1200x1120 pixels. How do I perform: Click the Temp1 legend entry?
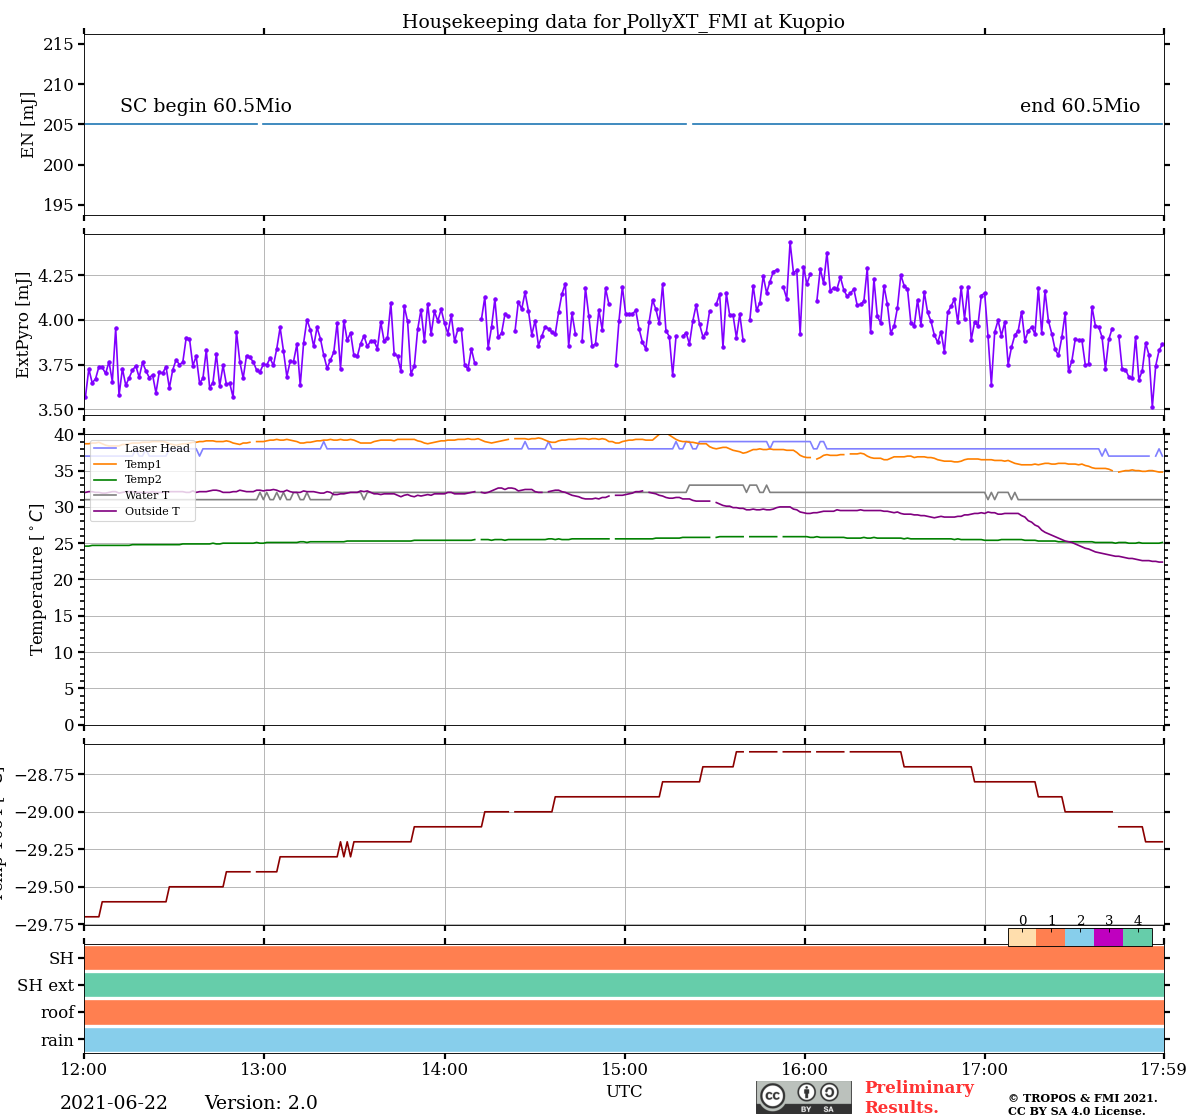tap(128, 464)
